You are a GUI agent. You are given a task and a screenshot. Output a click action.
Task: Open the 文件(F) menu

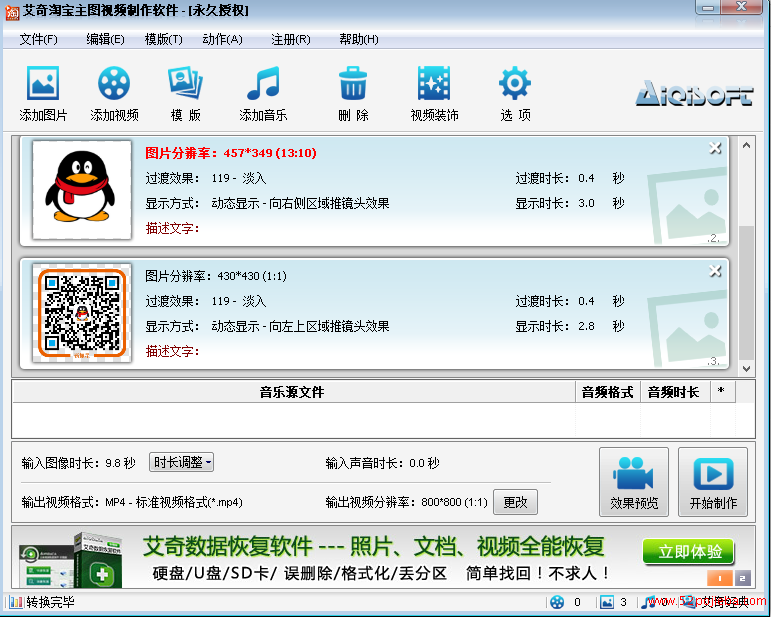click(38, 39)
